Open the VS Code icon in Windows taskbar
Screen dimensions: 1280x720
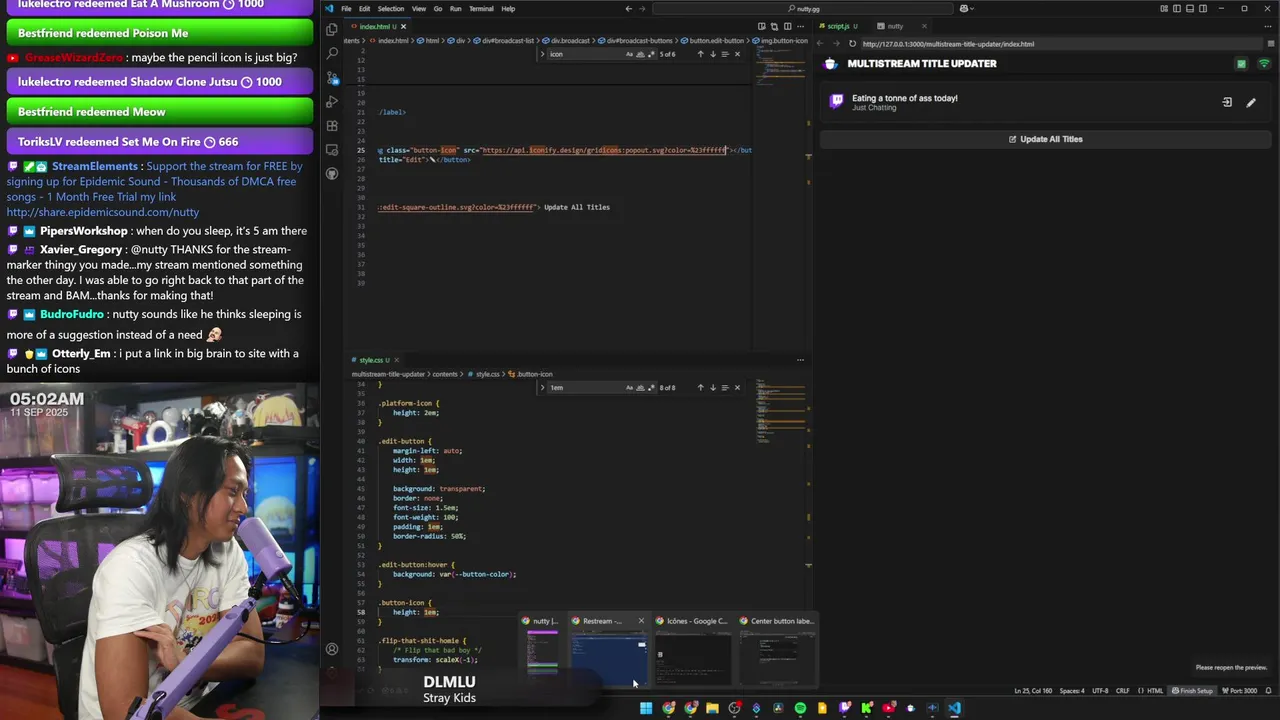point(954,708)
